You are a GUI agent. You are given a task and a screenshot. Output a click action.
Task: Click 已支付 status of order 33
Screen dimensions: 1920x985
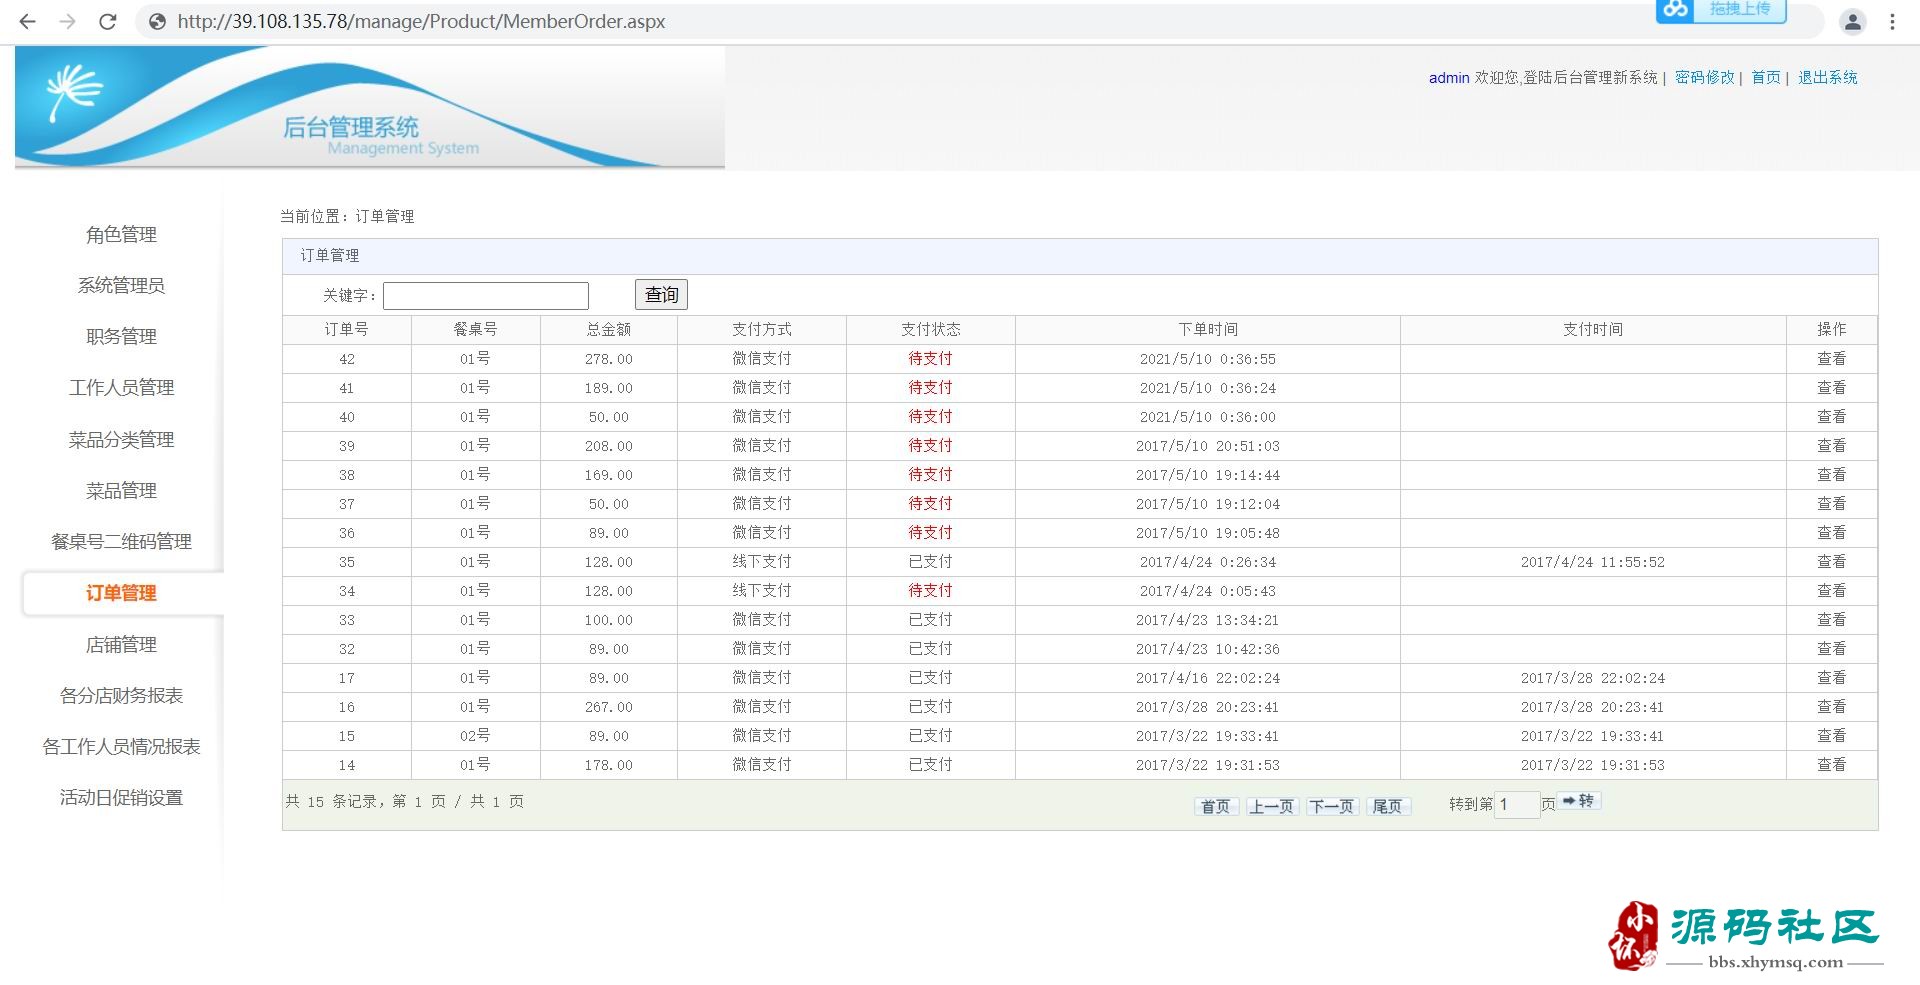[x=930, y=619]
